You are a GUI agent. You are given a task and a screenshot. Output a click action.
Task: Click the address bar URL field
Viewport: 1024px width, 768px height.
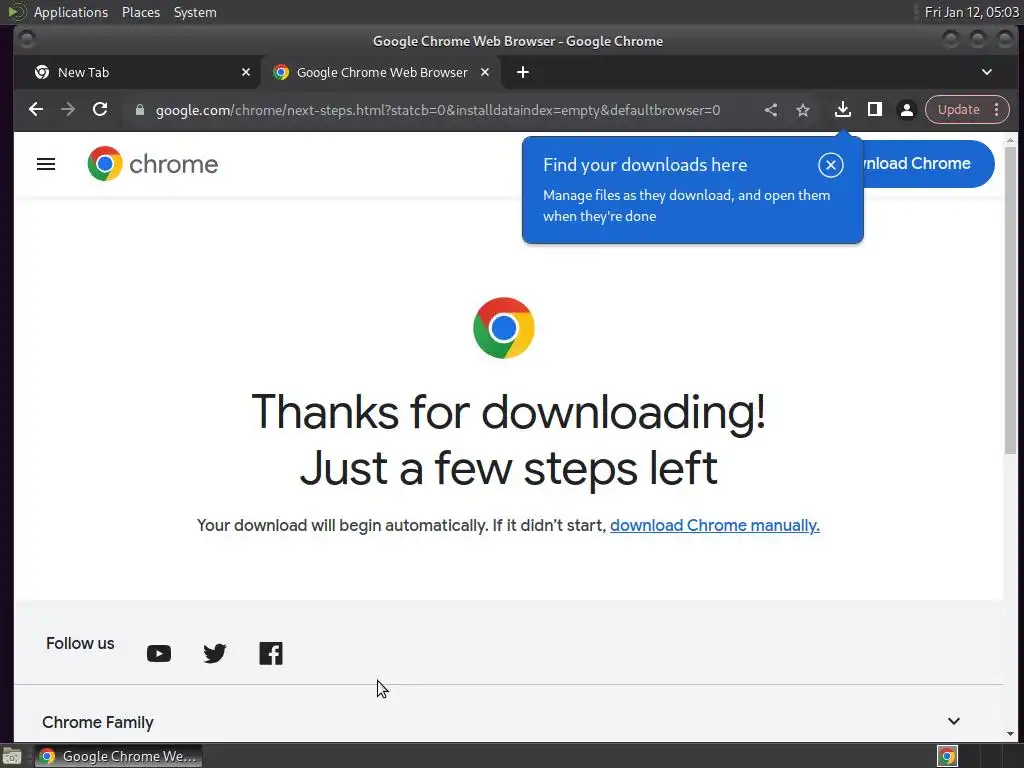tap(438, 110)
